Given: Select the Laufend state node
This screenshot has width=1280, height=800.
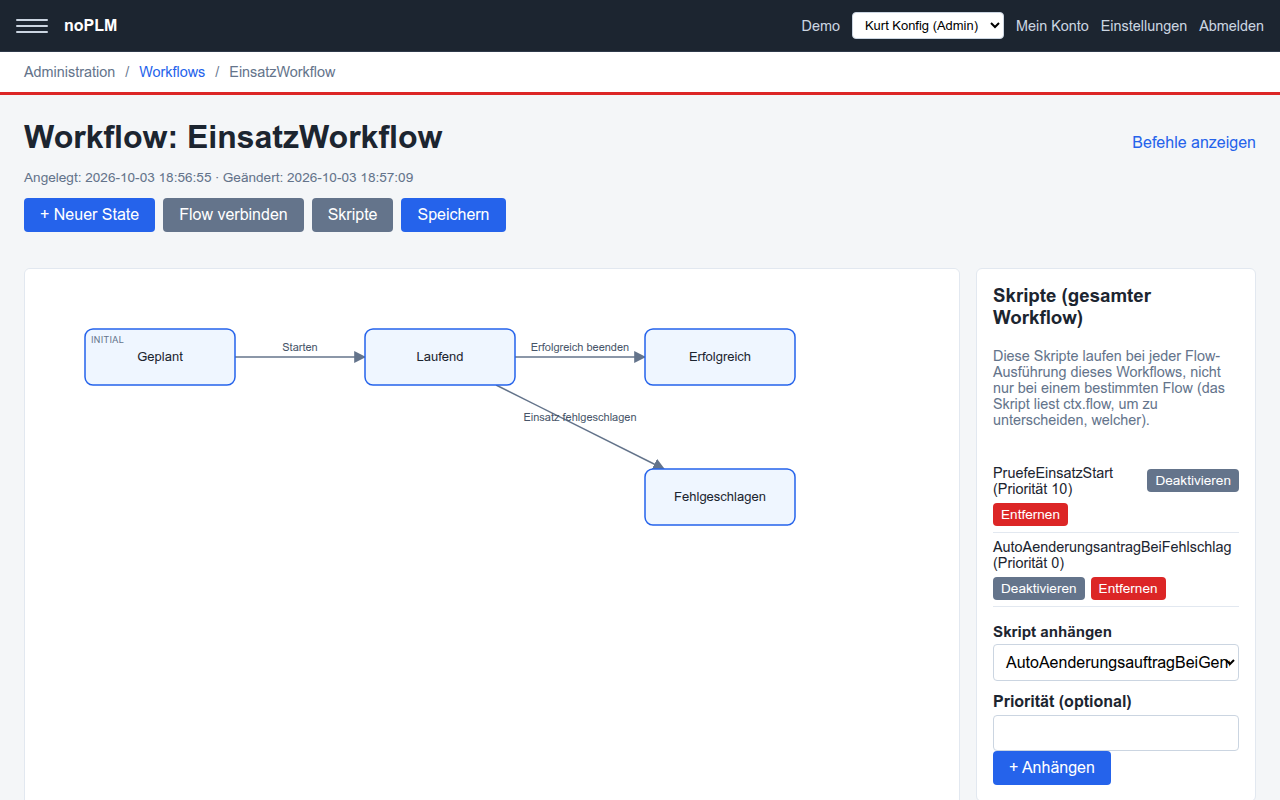Looking at the screenshot, I should point(440,357).
